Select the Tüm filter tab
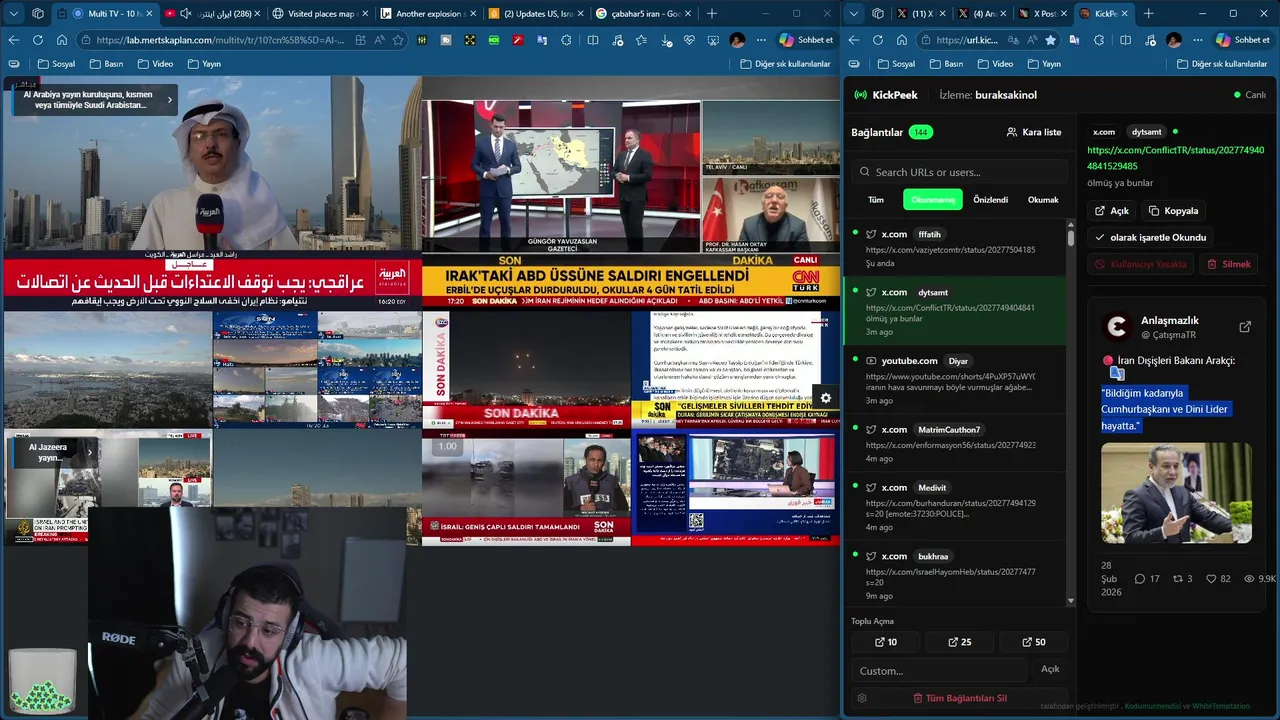 (875, 200)
